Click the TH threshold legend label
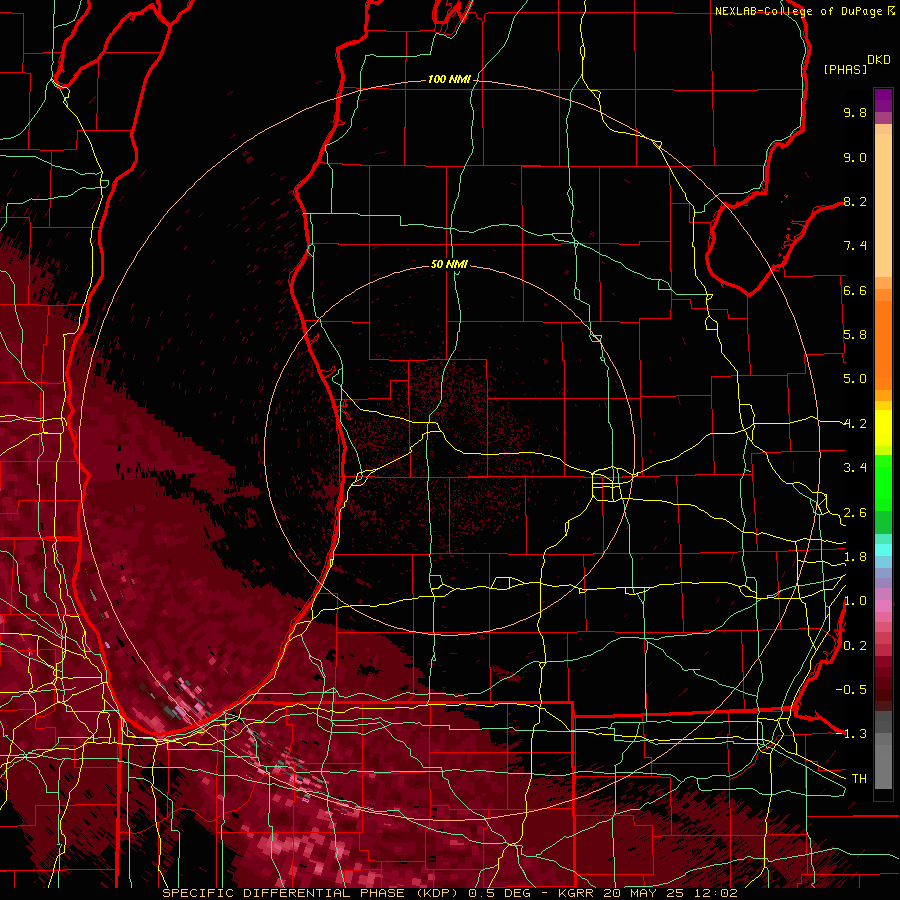The image size is (900, 900). point(859,779)
